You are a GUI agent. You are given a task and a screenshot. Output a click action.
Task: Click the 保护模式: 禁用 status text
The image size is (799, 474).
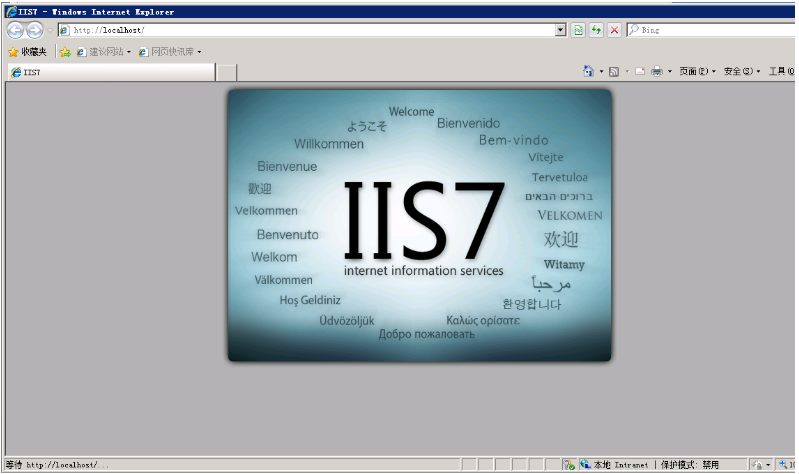pyautogui.click(x=689, y=464)
